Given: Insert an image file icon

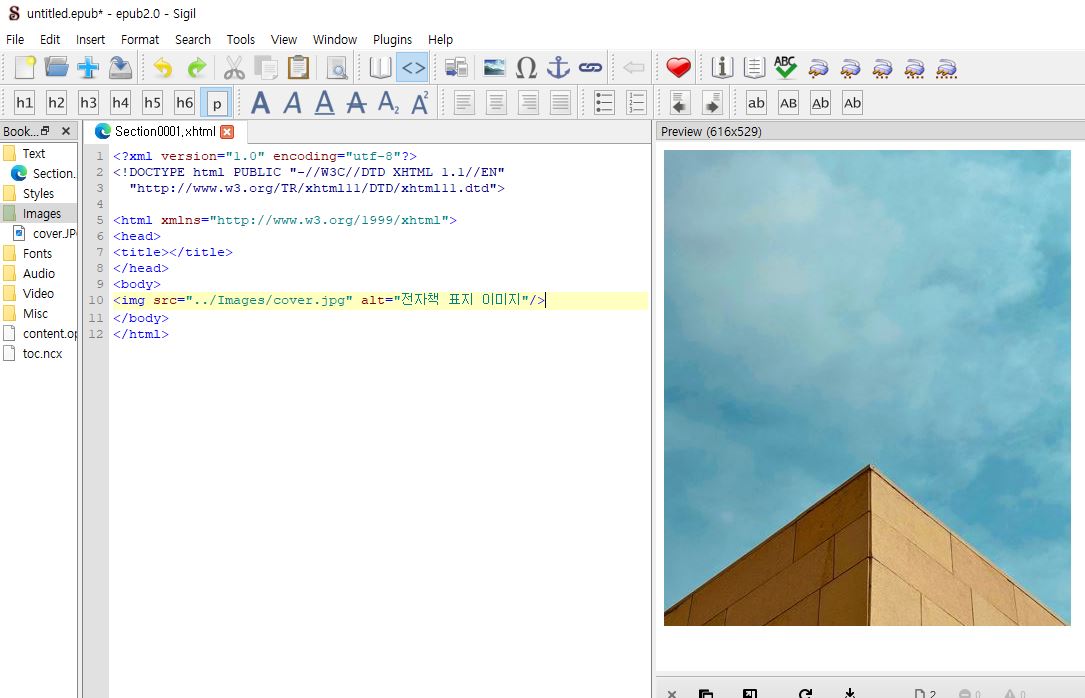Looking at the screenshot, I should tap(494, 68).
